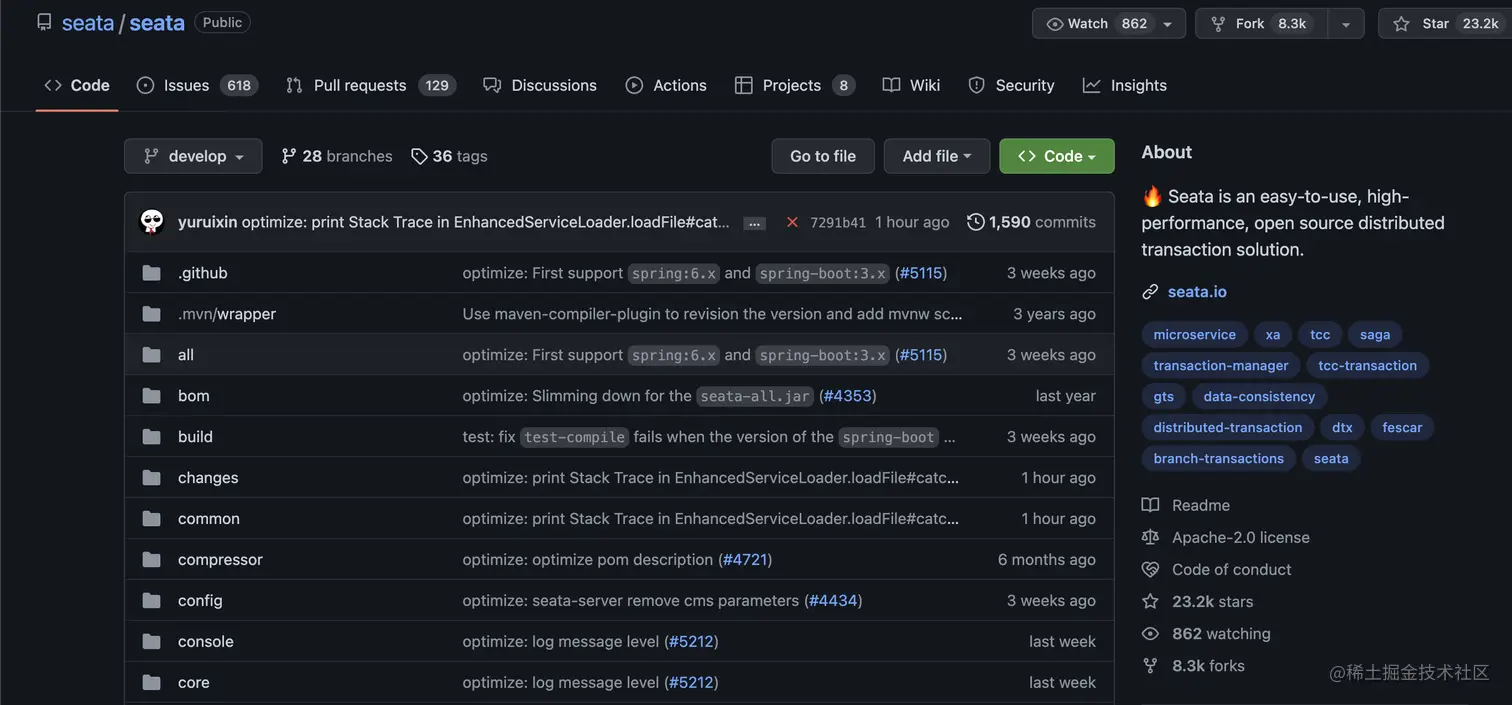View the 28 branches
Screen dimensions: 1512x705
click(337, 156)
